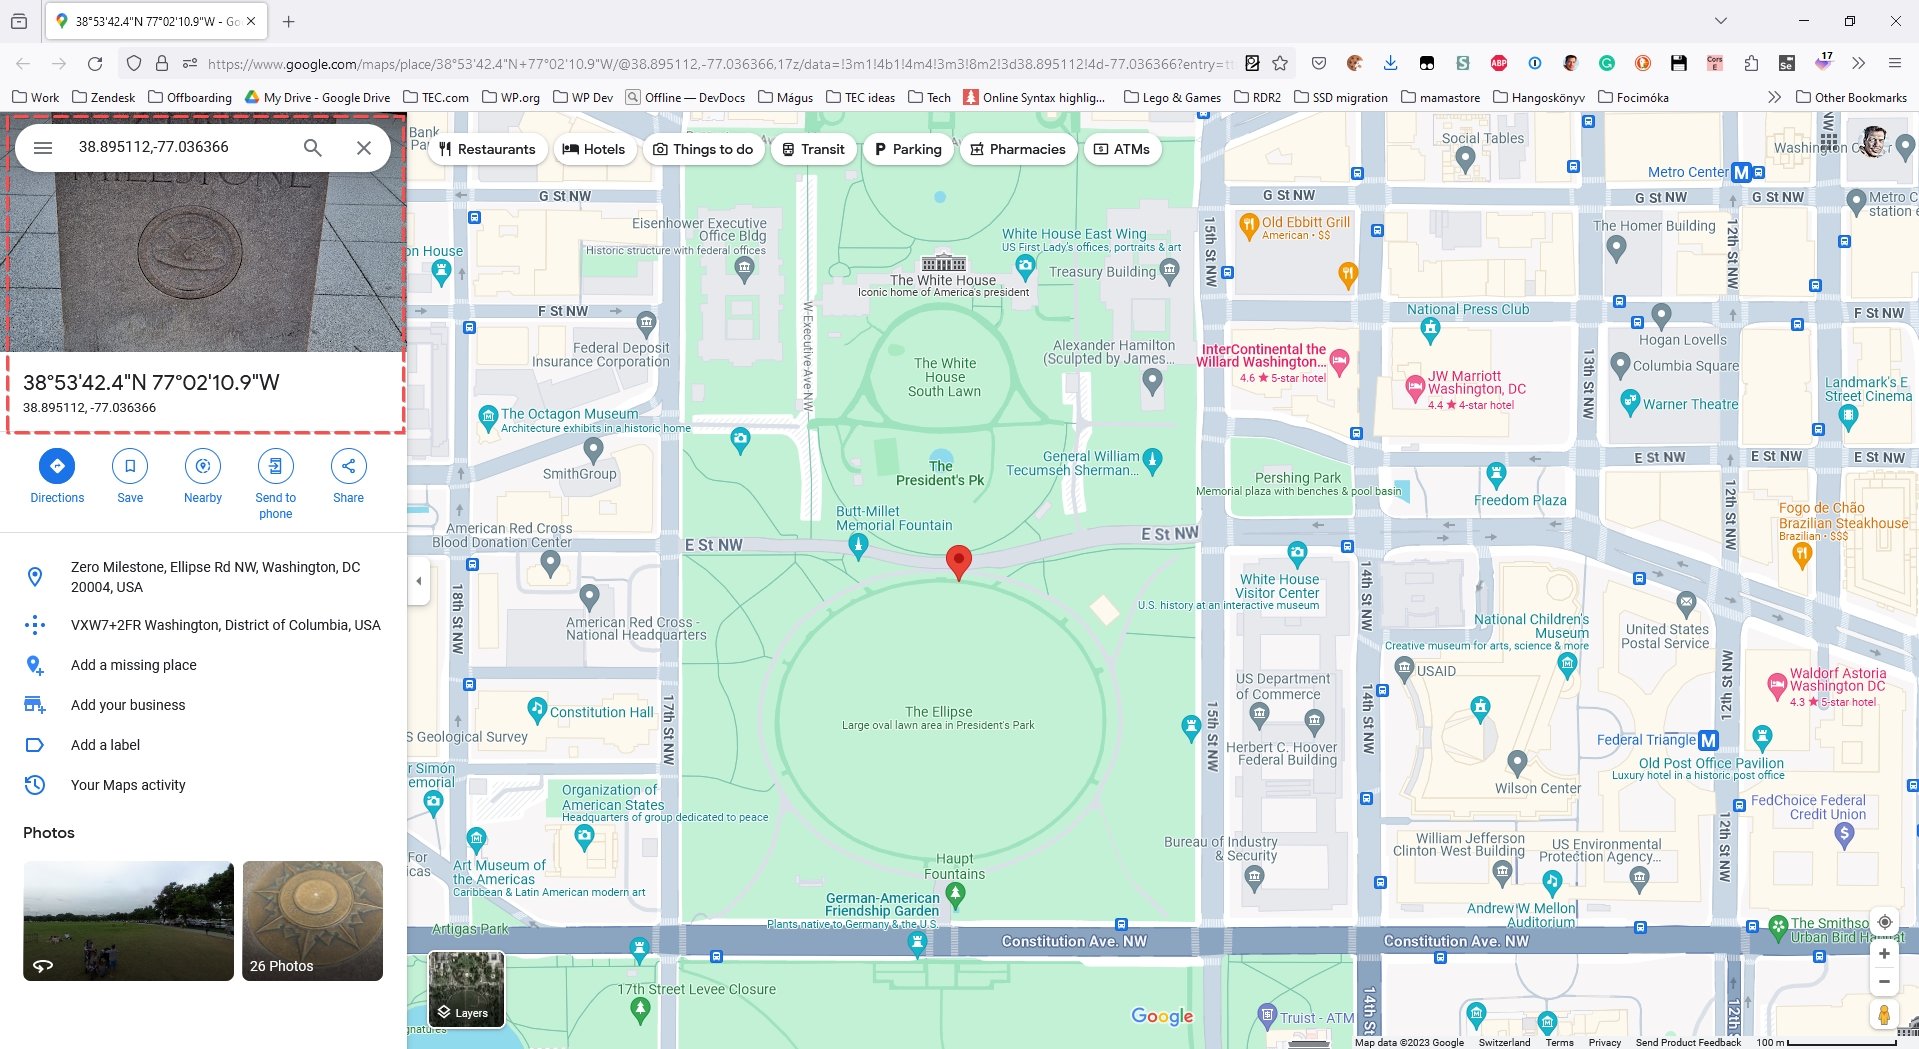
Task: Expand the bookmarks overflow chevron
Action: (1774, 97)
